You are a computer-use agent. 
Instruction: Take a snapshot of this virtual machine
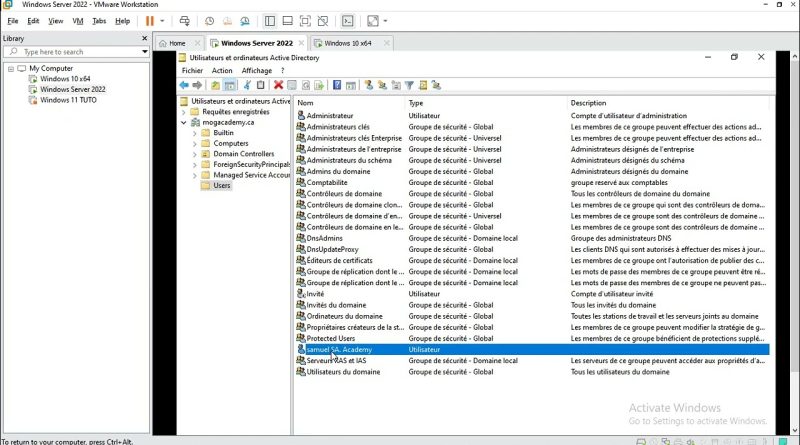pyautogui.click(x=209, y=21)
